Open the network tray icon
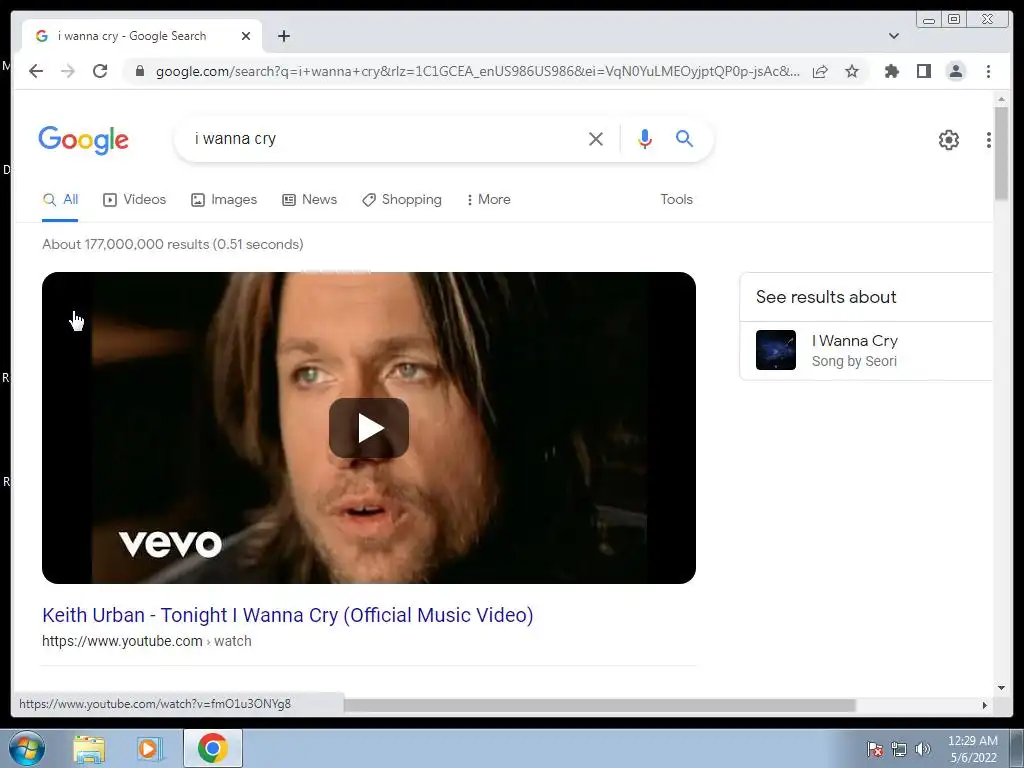 tap(899, 749)
